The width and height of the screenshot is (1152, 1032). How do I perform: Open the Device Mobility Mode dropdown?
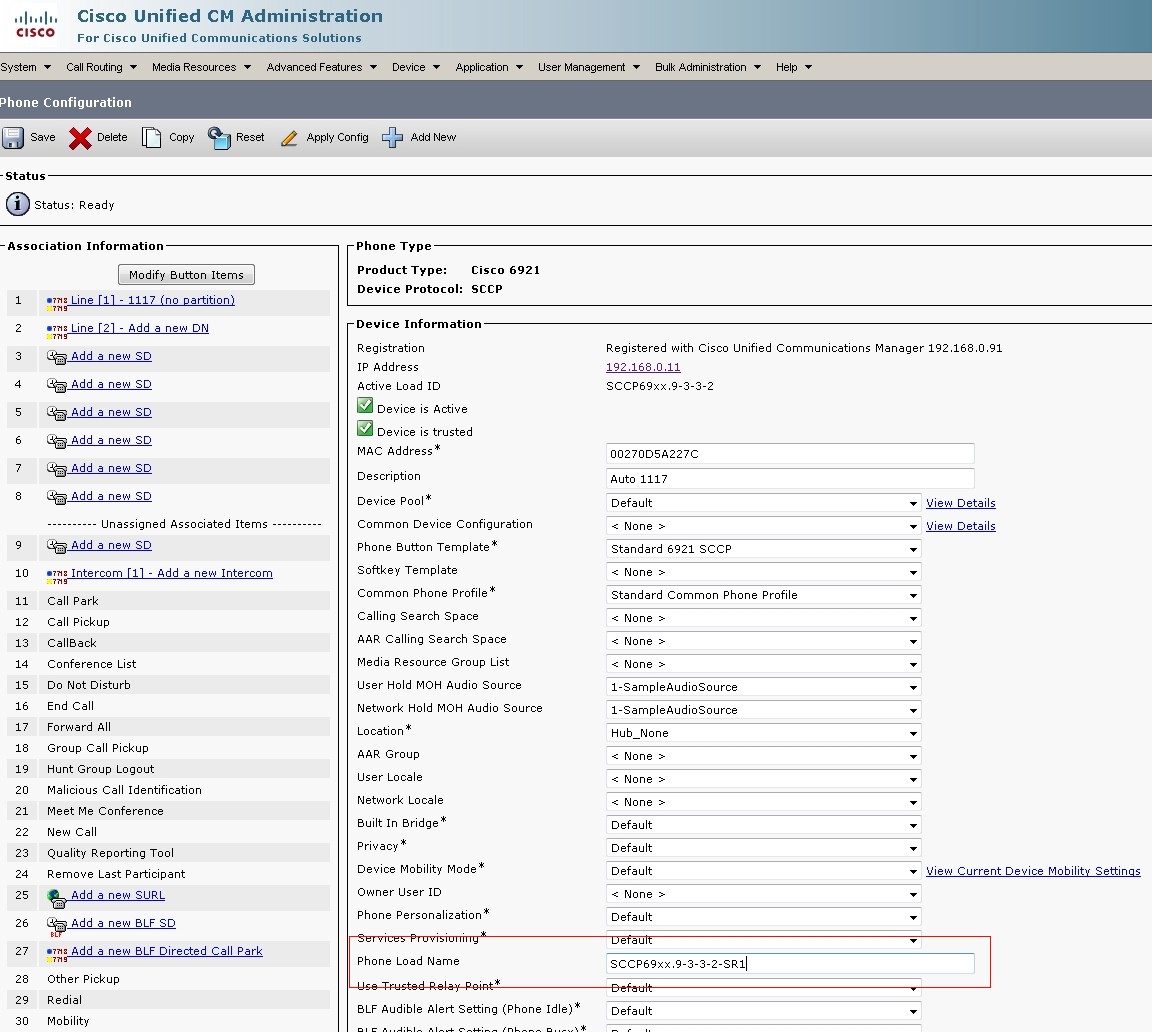tap(763, 871)
